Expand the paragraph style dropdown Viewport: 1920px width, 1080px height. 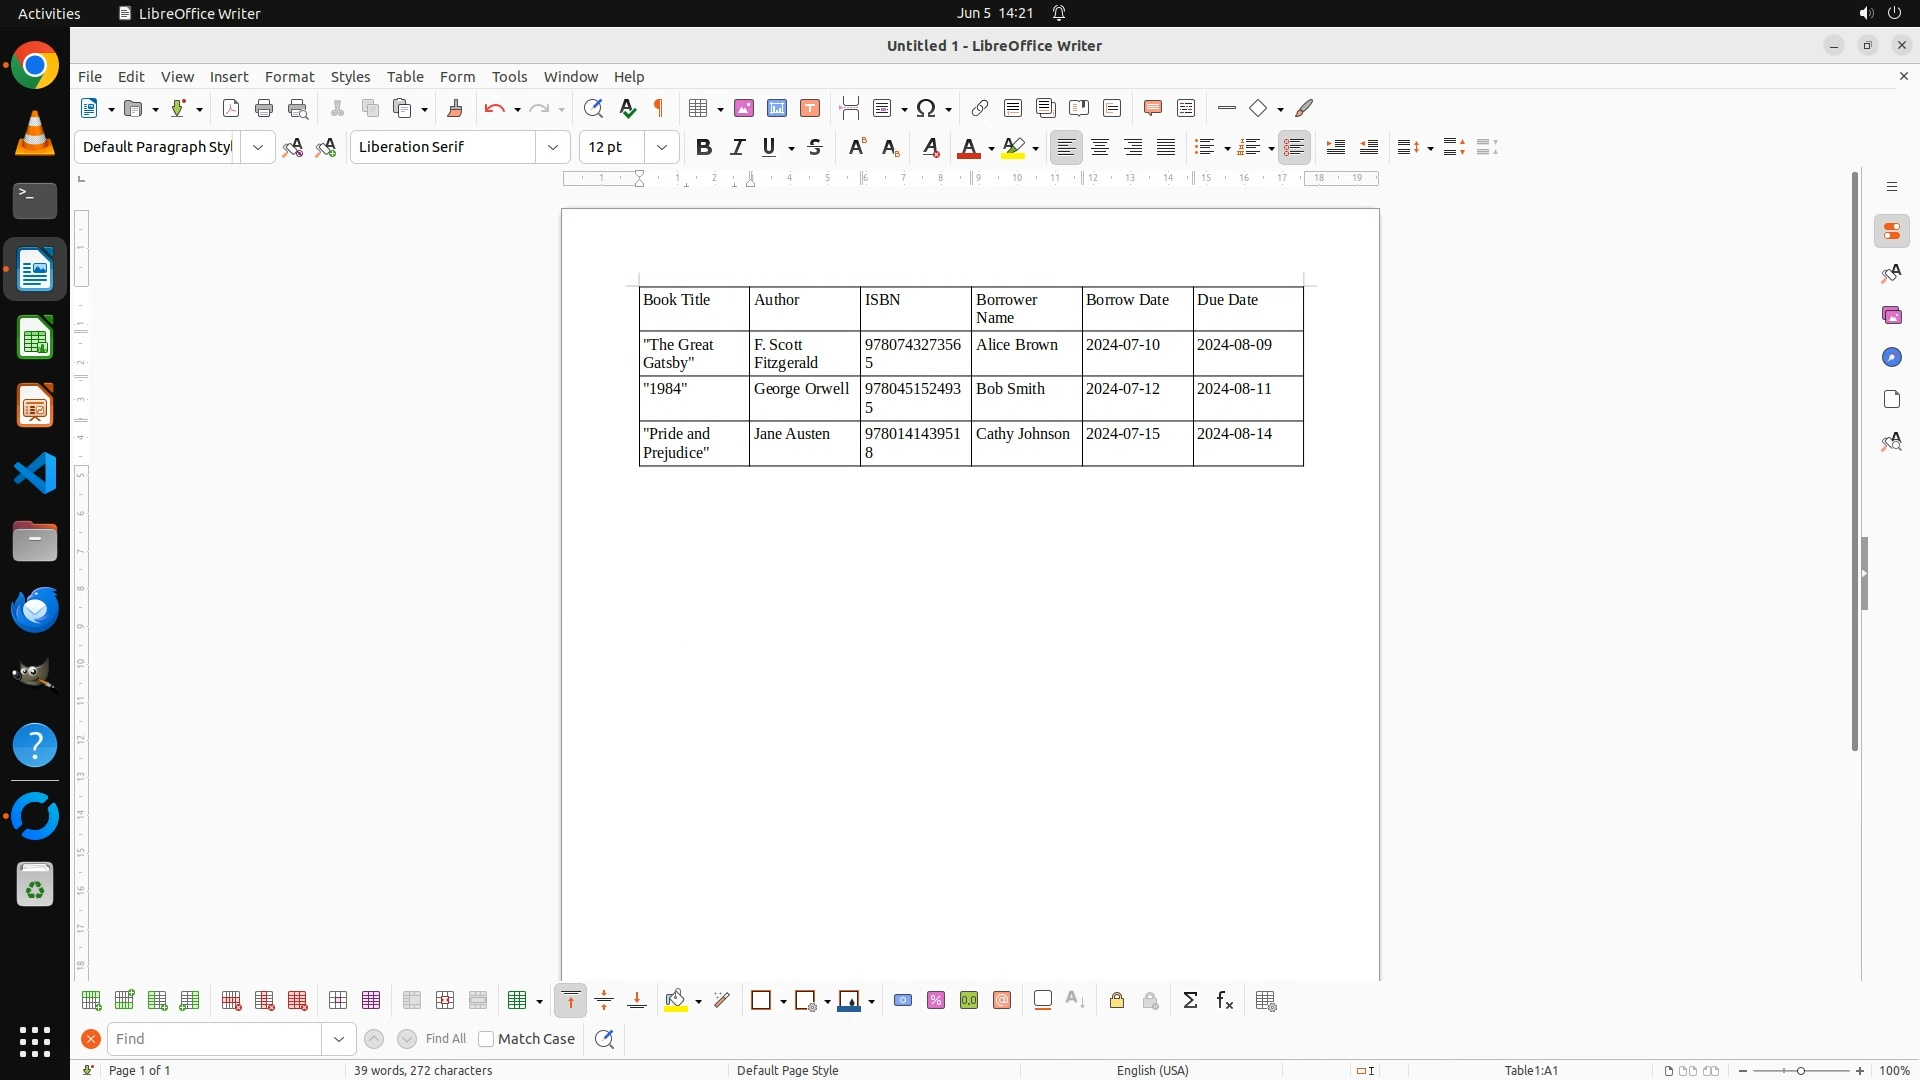(x=258, y=147)
